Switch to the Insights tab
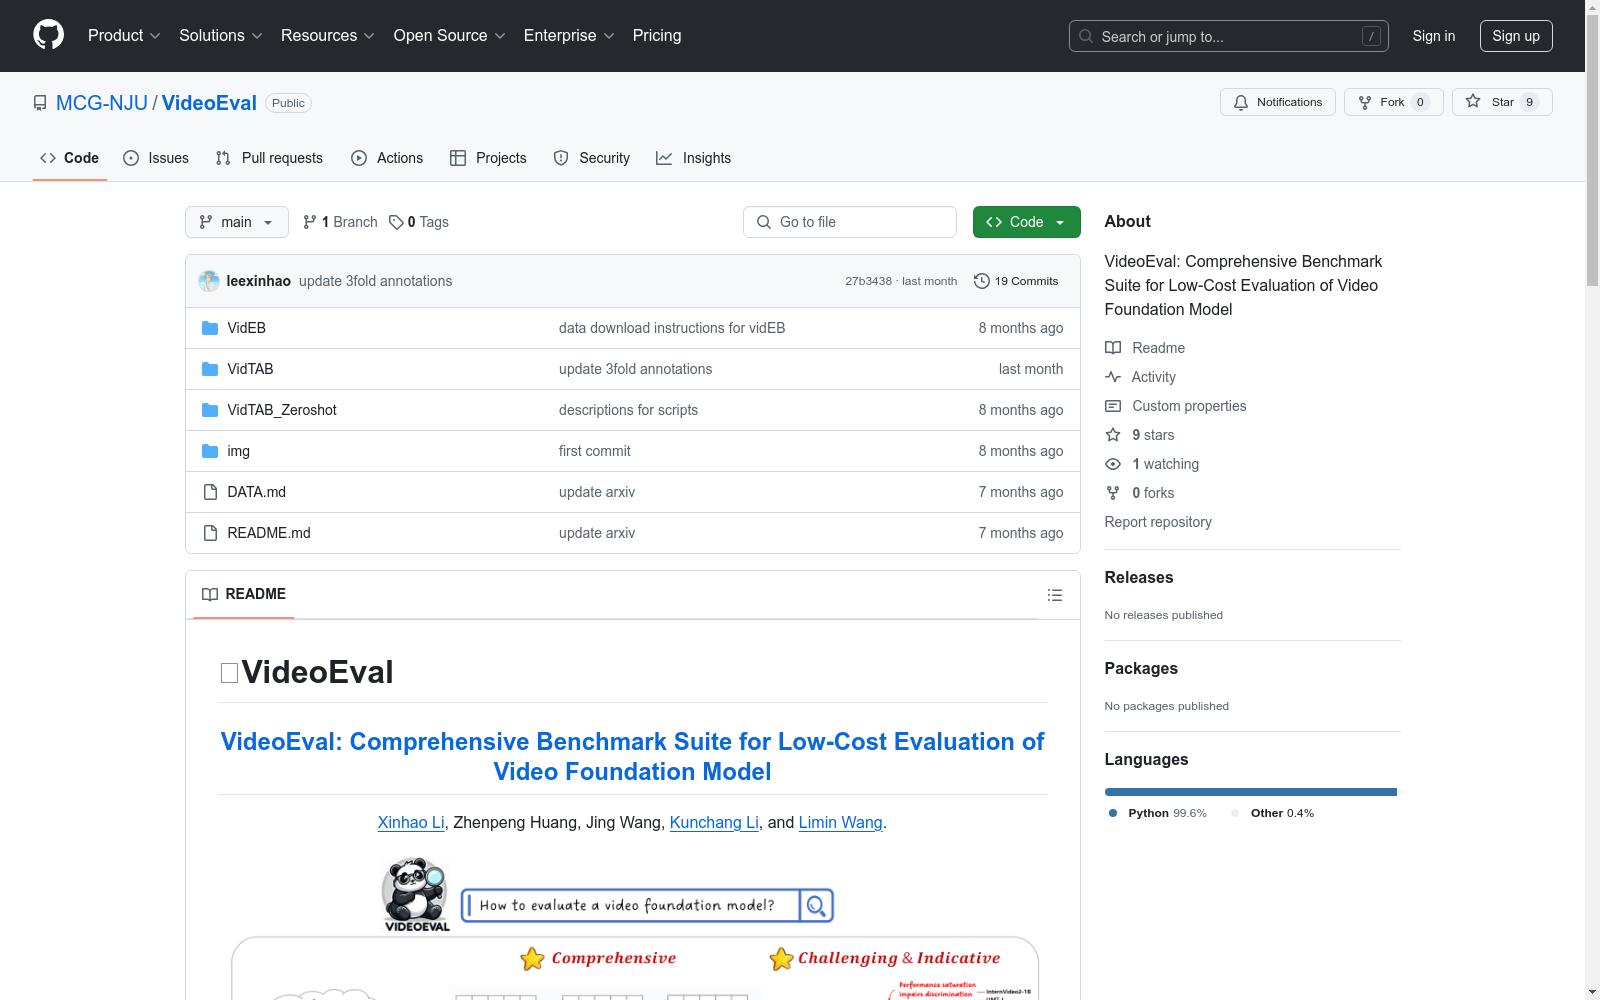 point(694,158)
